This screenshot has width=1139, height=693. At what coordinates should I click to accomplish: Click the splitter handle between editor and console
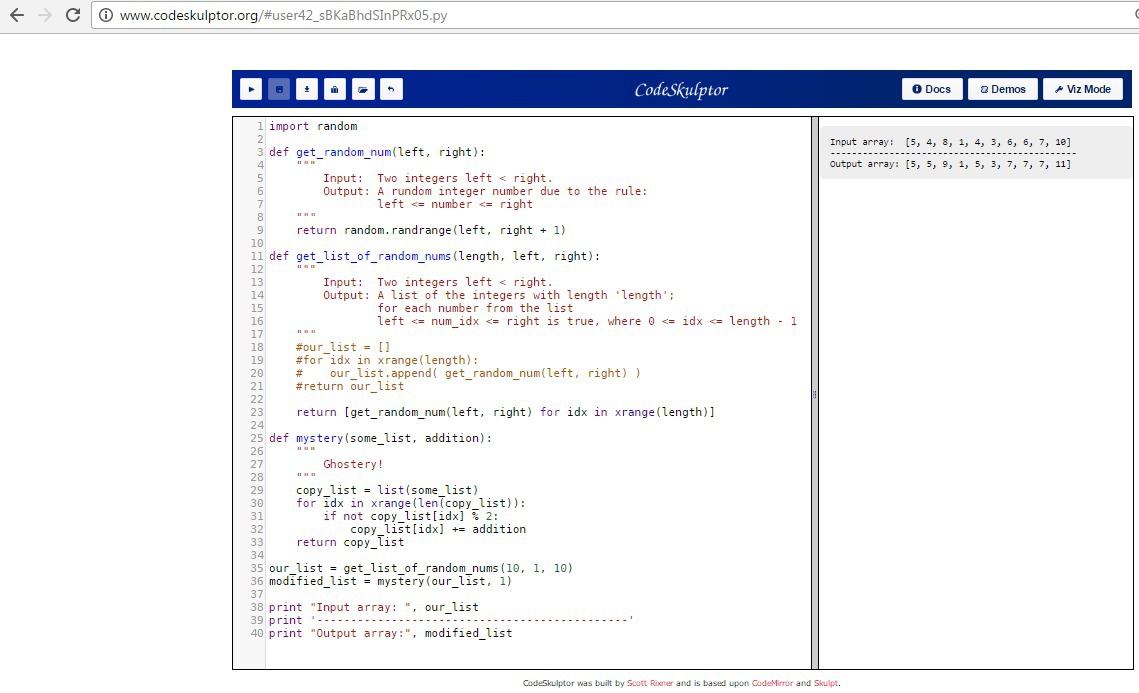tap(814, 394)
